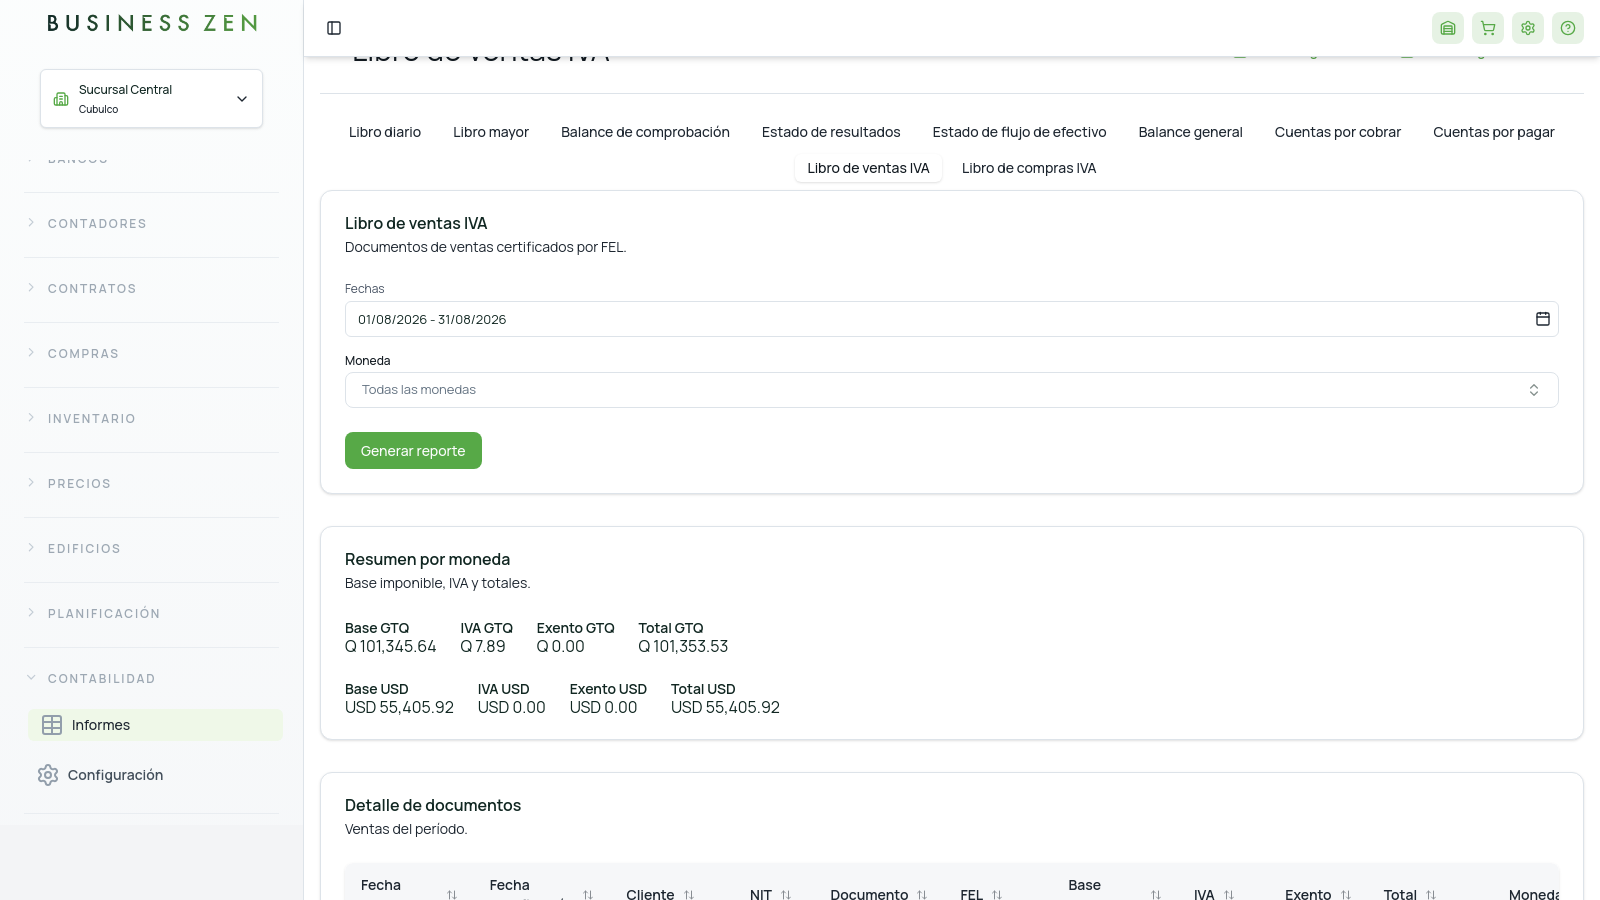Sort by the IVA column arrows
Screen dimensions: 1600x900
(1229, 895)
